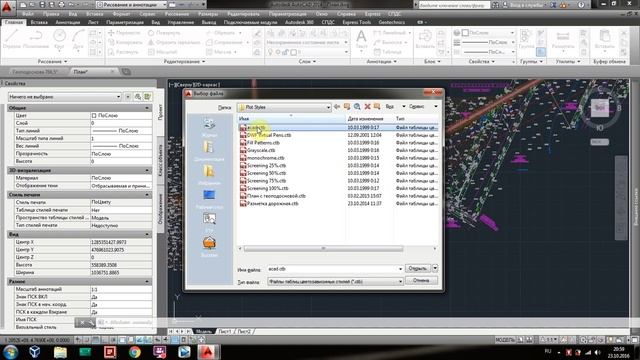Screen dimensions: 640x360
Task: Sort files by the Имя column header
Action: [x=291, y=118]
